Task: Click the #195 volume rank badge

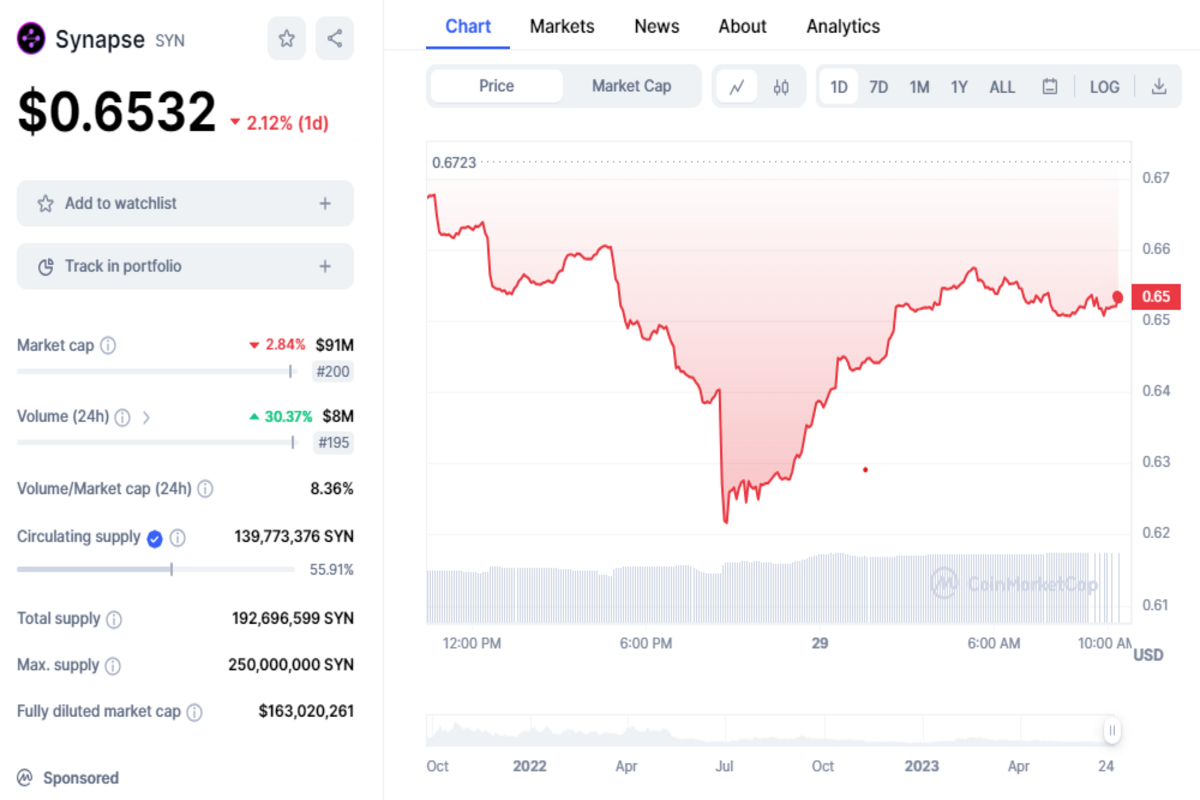Action: click(333, 443)
